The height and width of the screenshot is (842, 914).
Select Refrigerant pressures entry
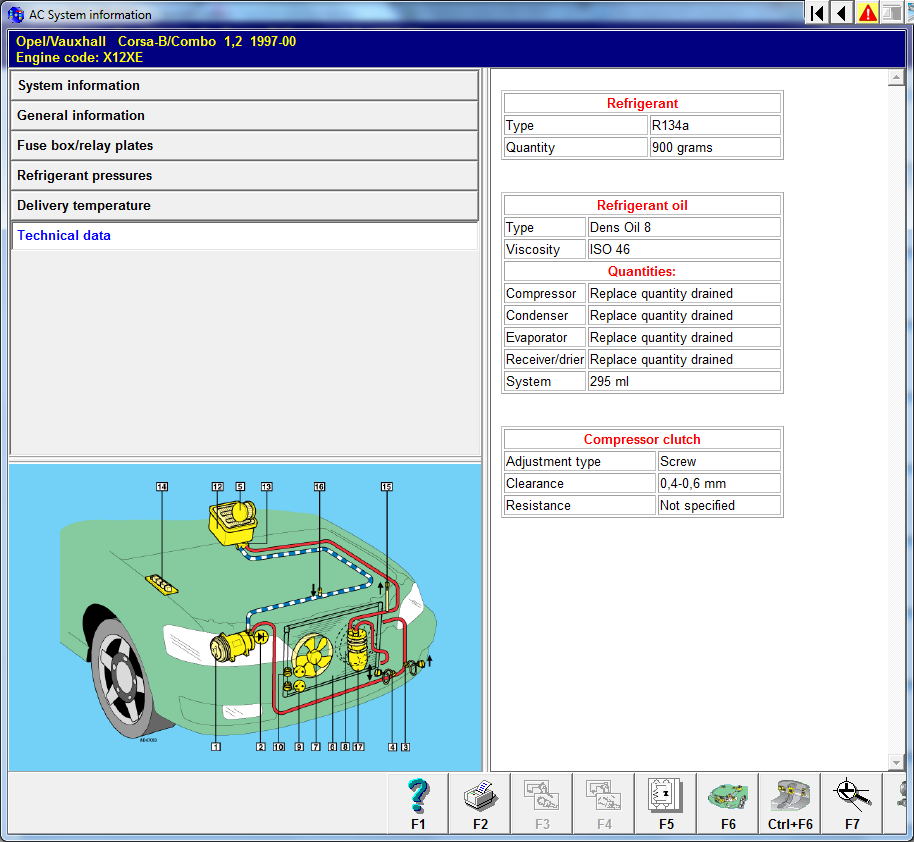(x=244, y=176)
